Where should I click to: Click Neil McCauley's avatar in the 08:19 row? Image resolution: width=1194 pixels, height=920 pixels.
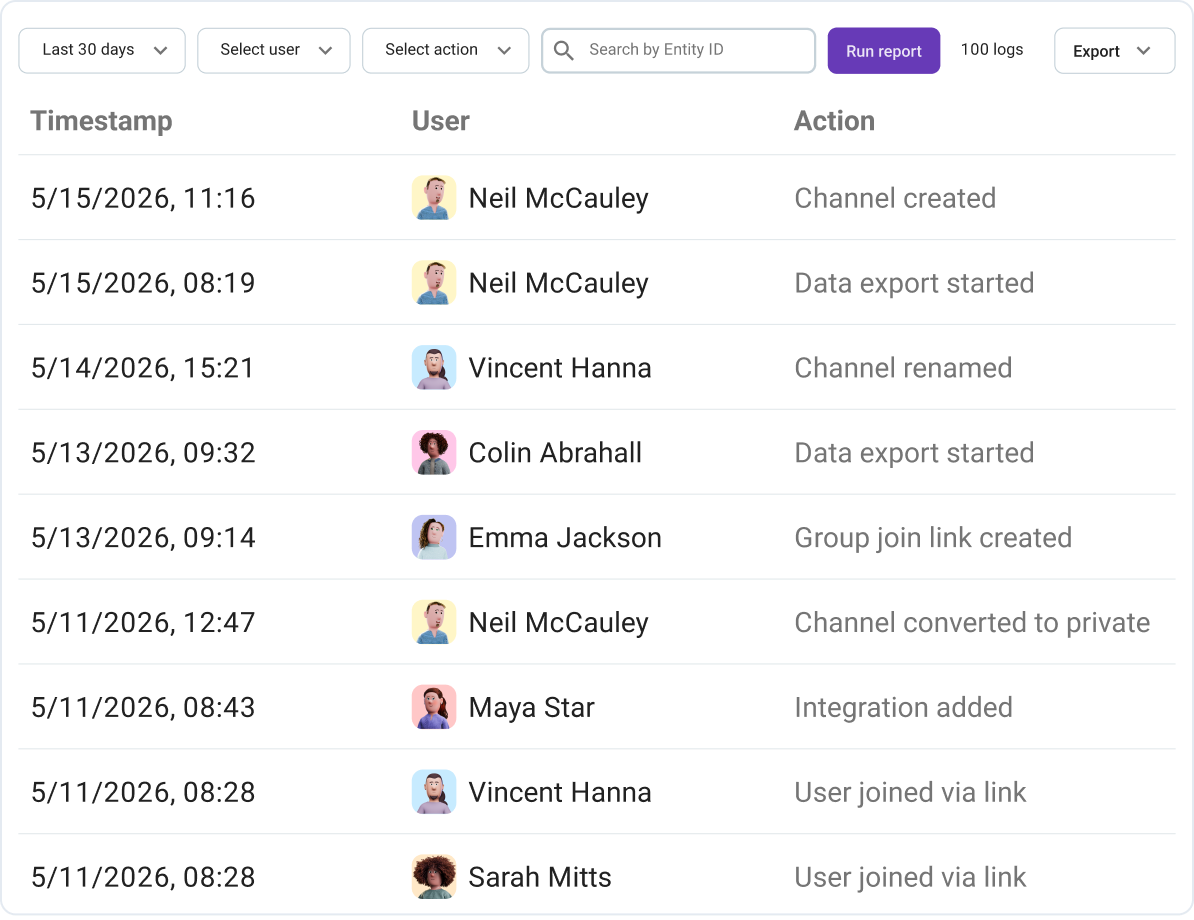pos(434,283)
